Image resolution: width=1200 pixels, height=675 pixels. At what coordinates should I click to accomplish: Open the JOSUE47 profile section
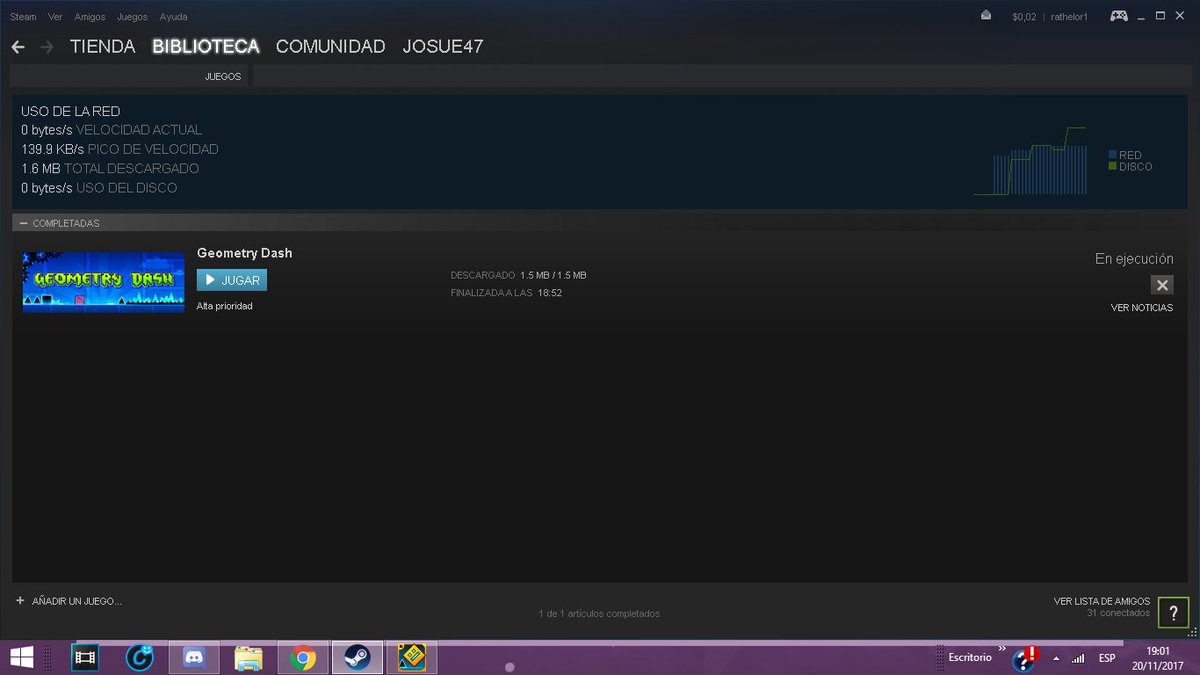point(443,47)
